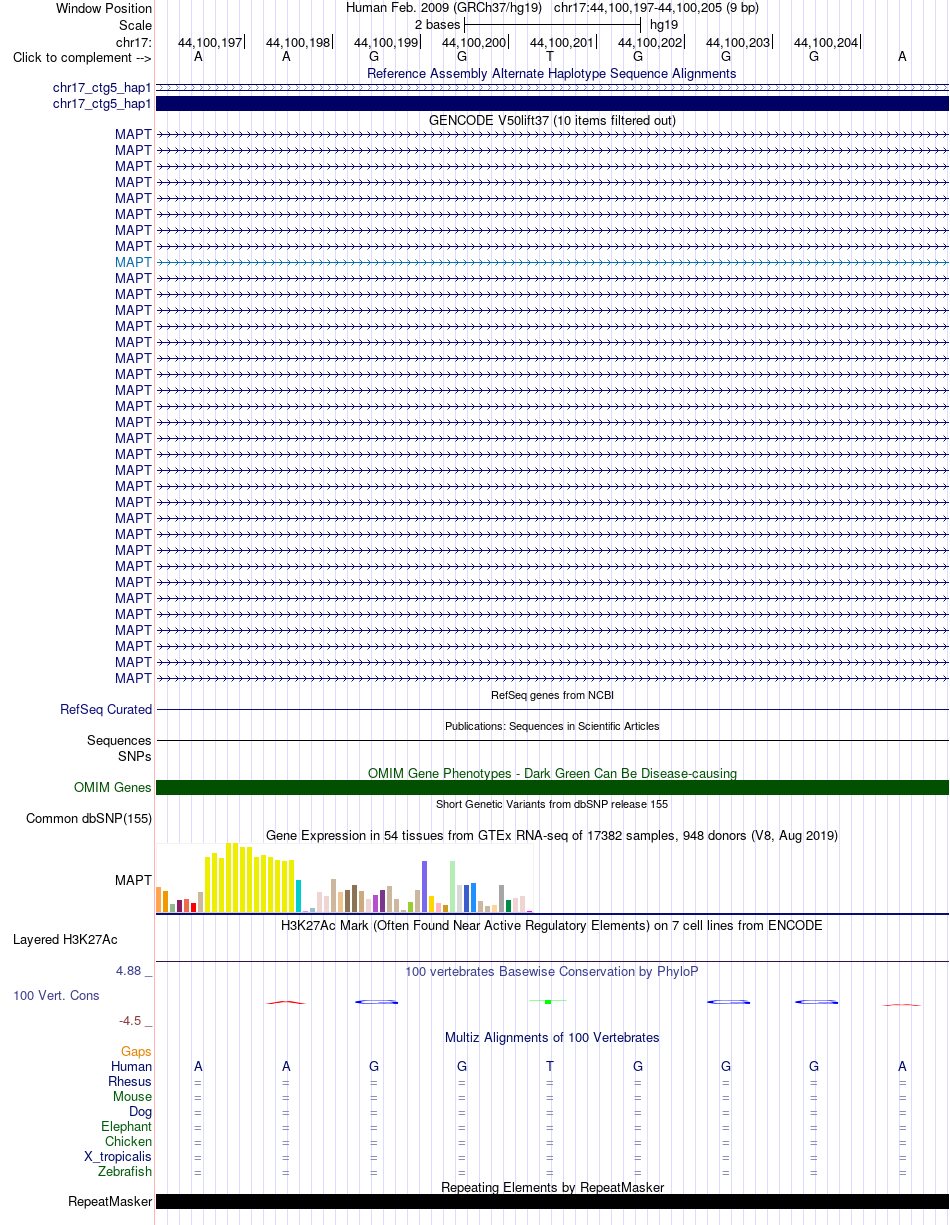Select the "Zebrafish" alignment row label
Screen dimensions: 950x1225
(x=125, y=1171)
